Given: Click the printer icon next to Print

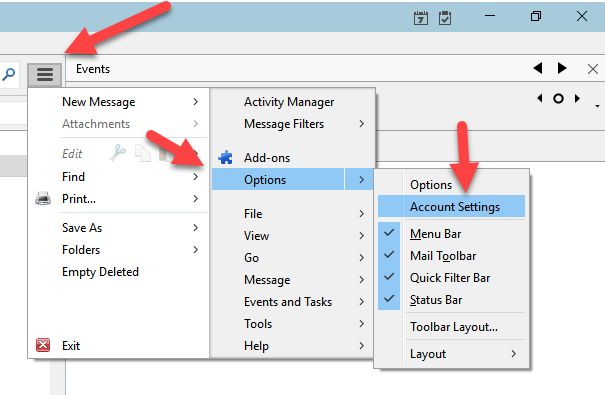Looking at the screenshot, I should [x=43, y=198].
